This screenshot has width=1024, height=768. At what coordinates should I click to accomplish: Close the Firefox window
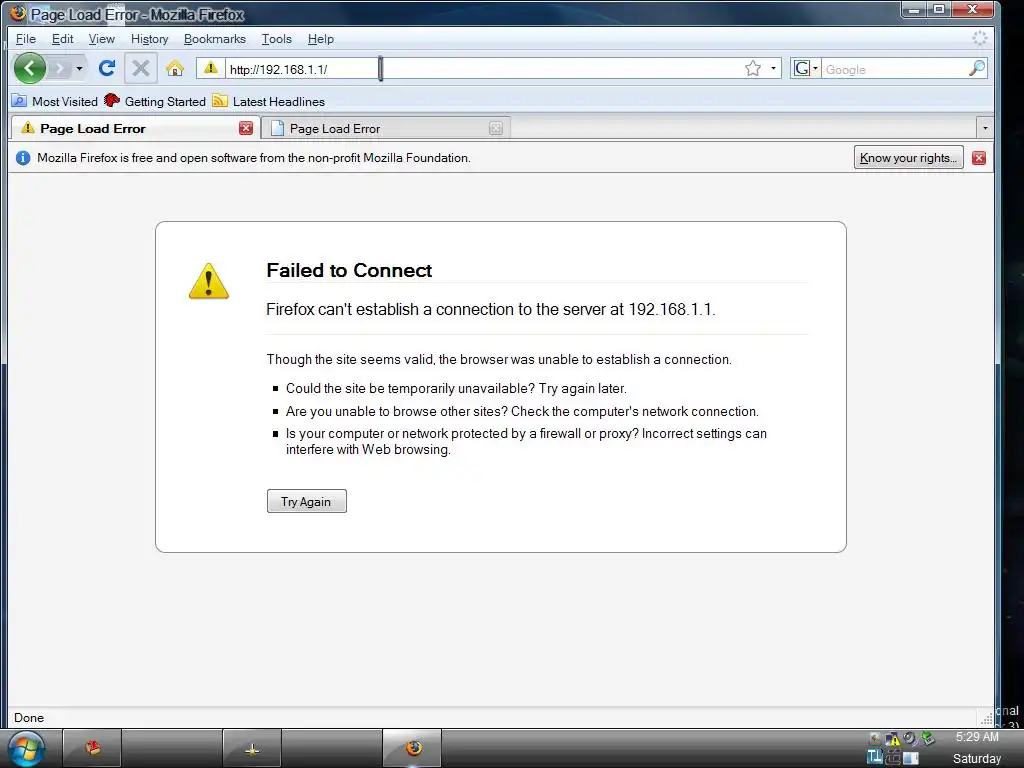(972, 9)
